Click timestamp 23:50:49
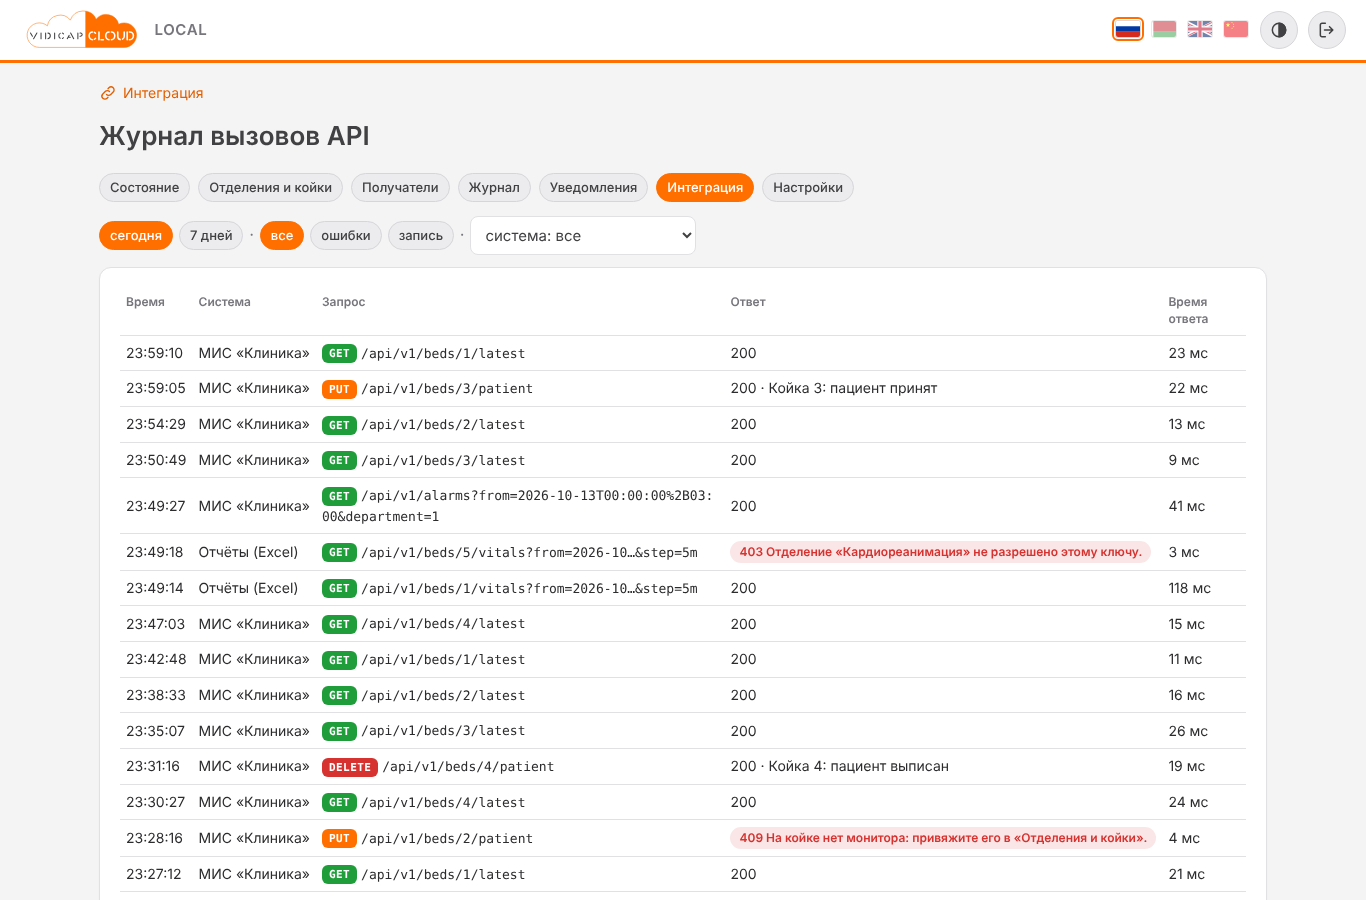 pos(156,460)
